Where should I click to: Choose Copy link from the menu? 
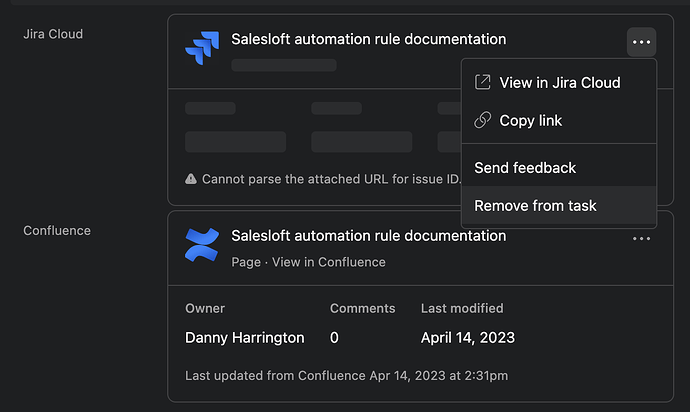[x=559, y=120]
